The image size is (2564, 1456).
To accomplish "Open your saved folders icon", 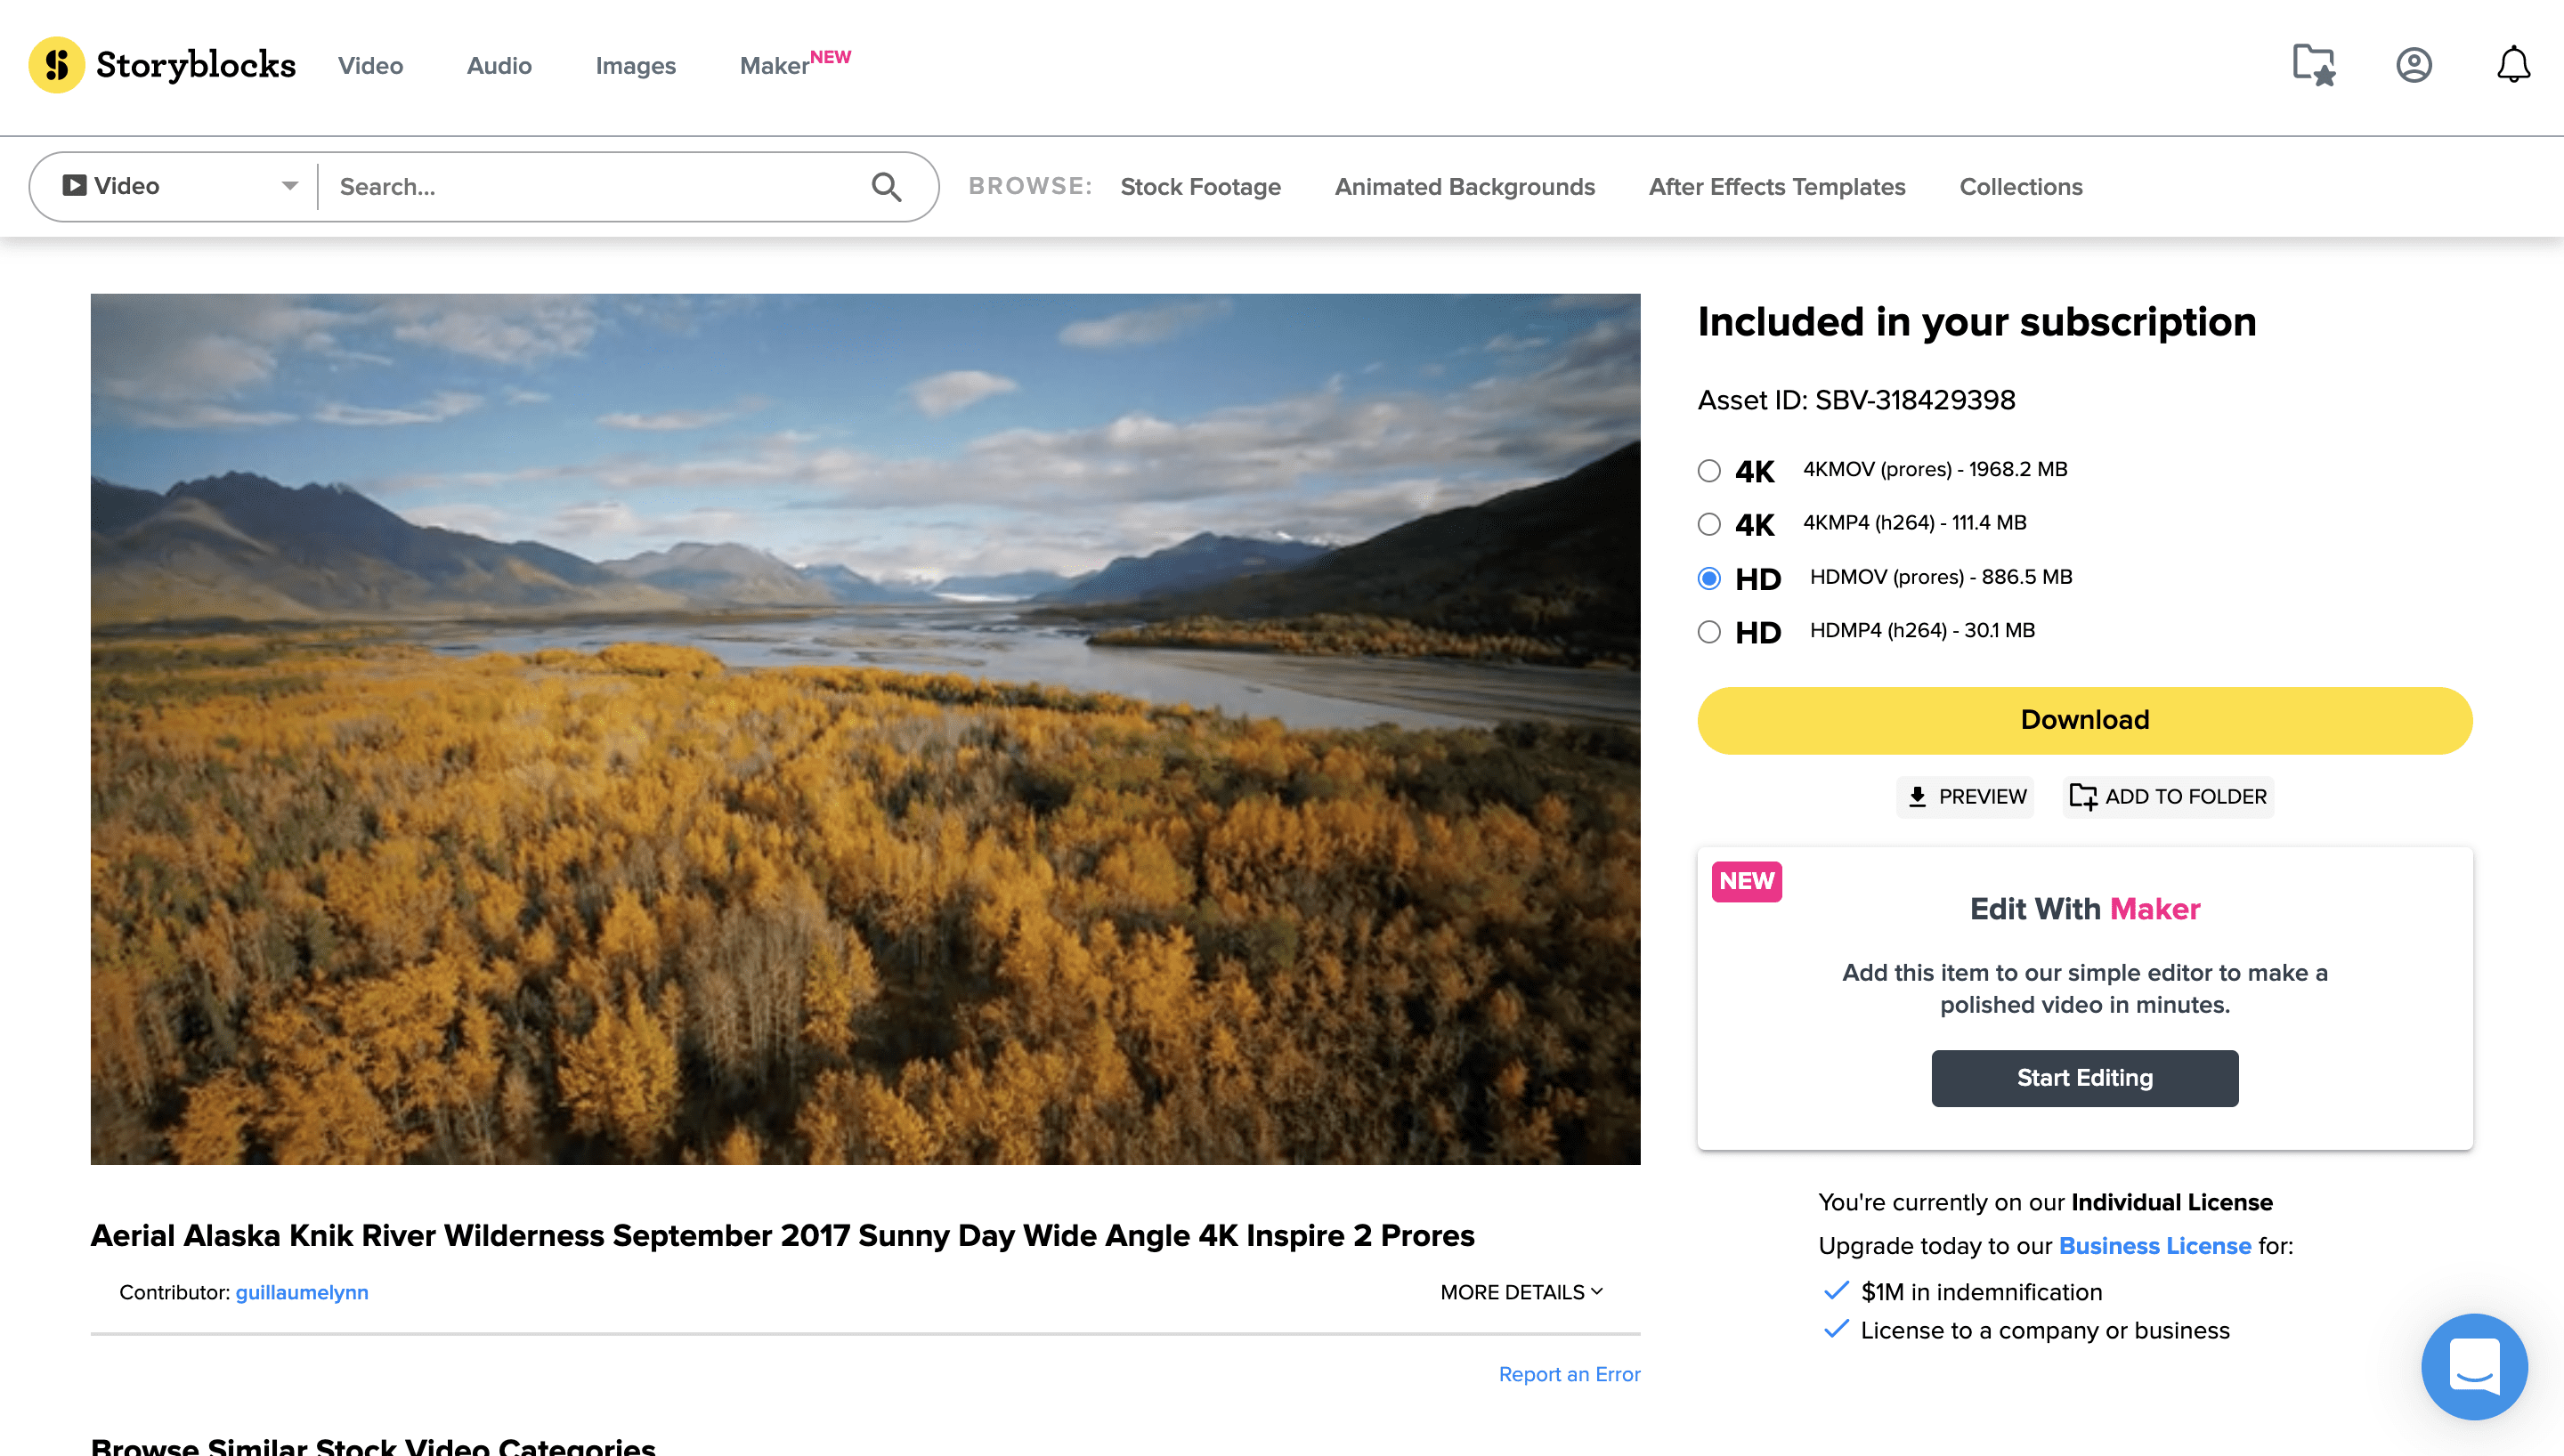I will 2314,64.
